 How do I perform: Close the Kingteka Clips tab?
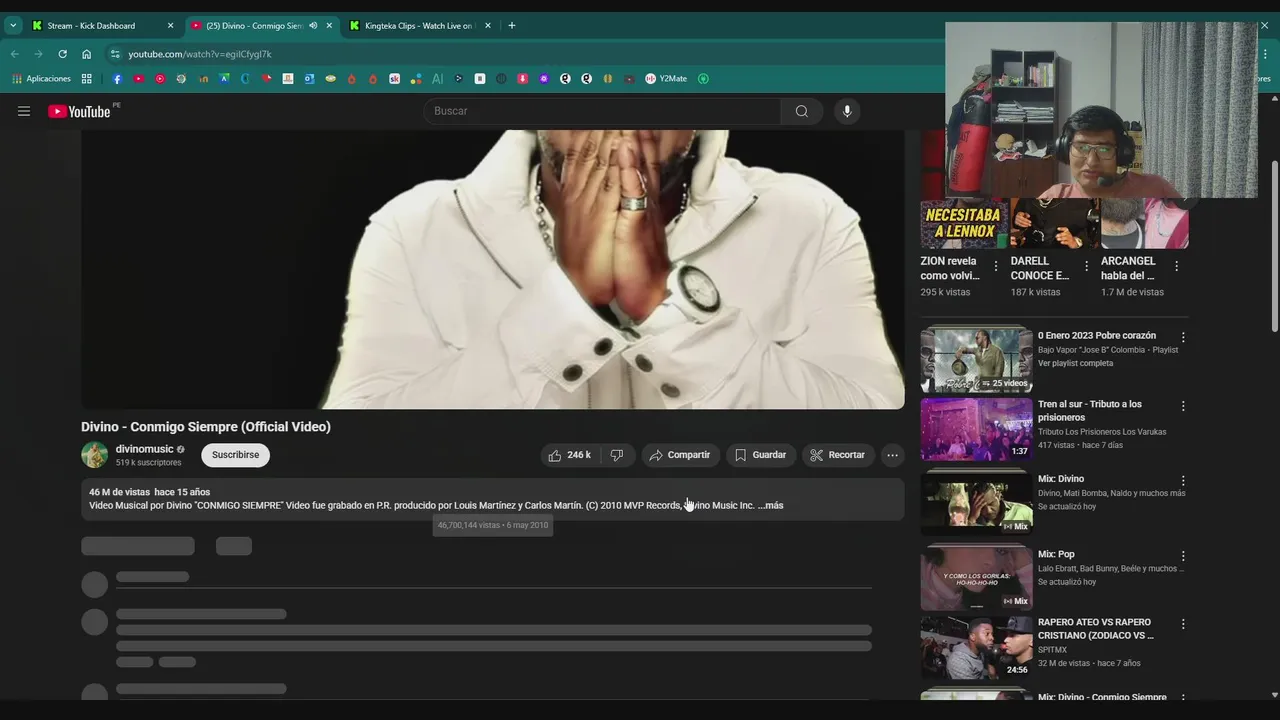[488, 26]
